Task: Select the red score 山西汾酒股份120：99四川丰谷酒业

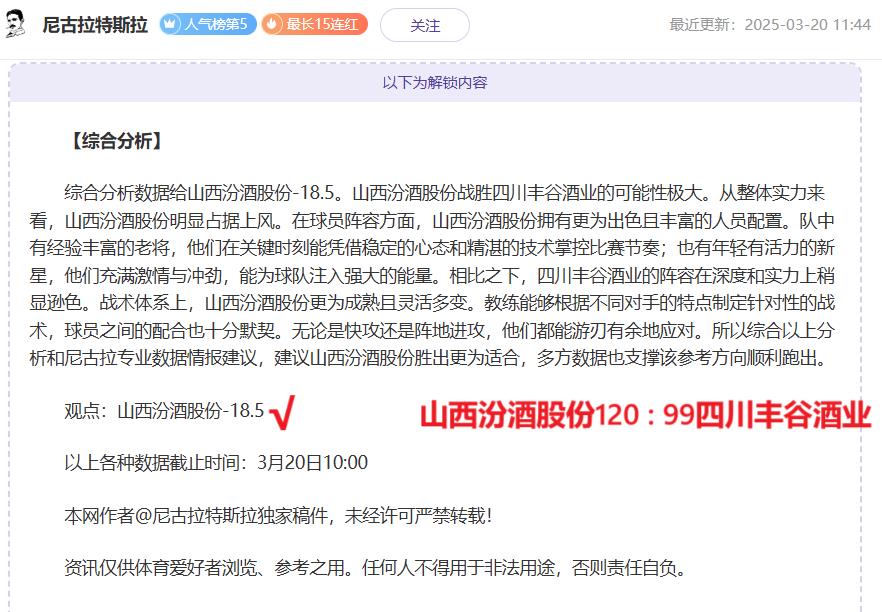Action: tap(646, 415)
